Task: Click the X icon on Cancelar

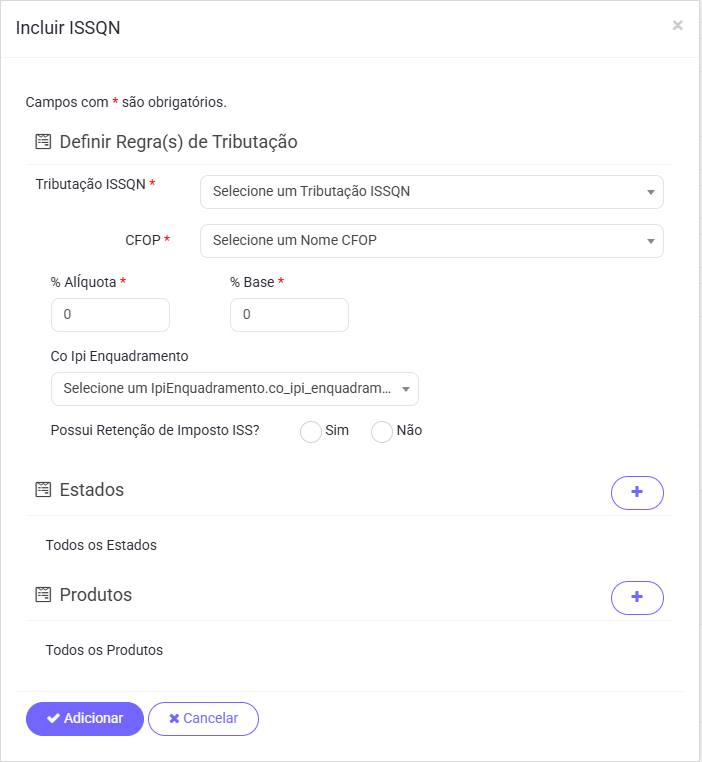Action: pos(174,719)
